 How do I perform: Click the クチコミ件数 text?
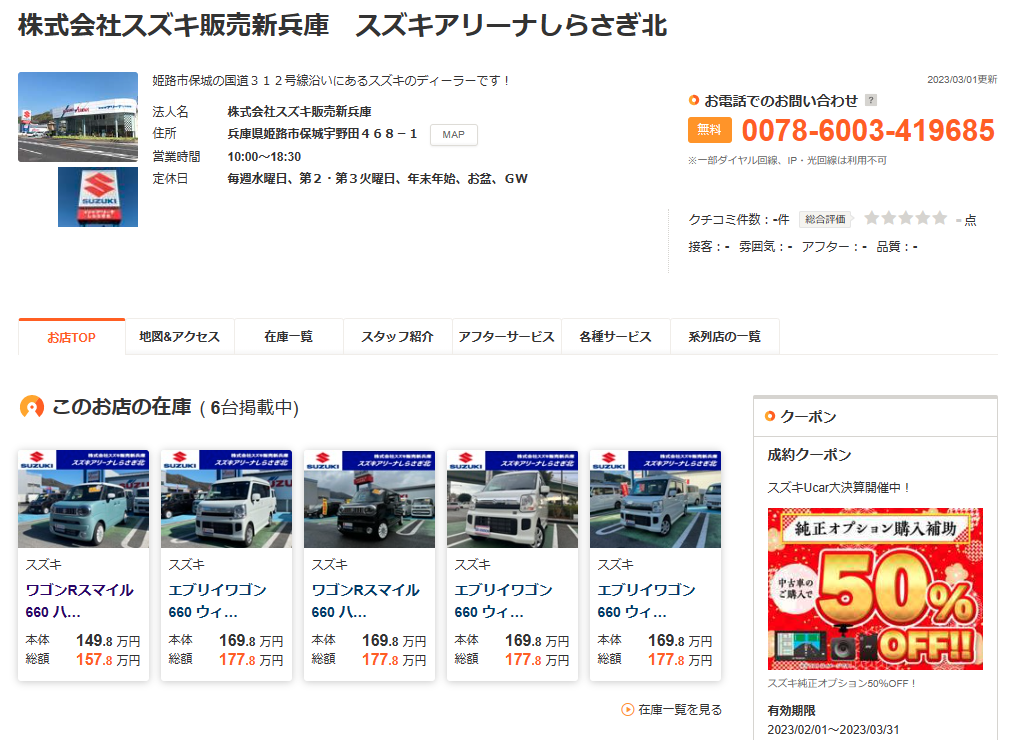pyautogui.click(x=739, y=219)
